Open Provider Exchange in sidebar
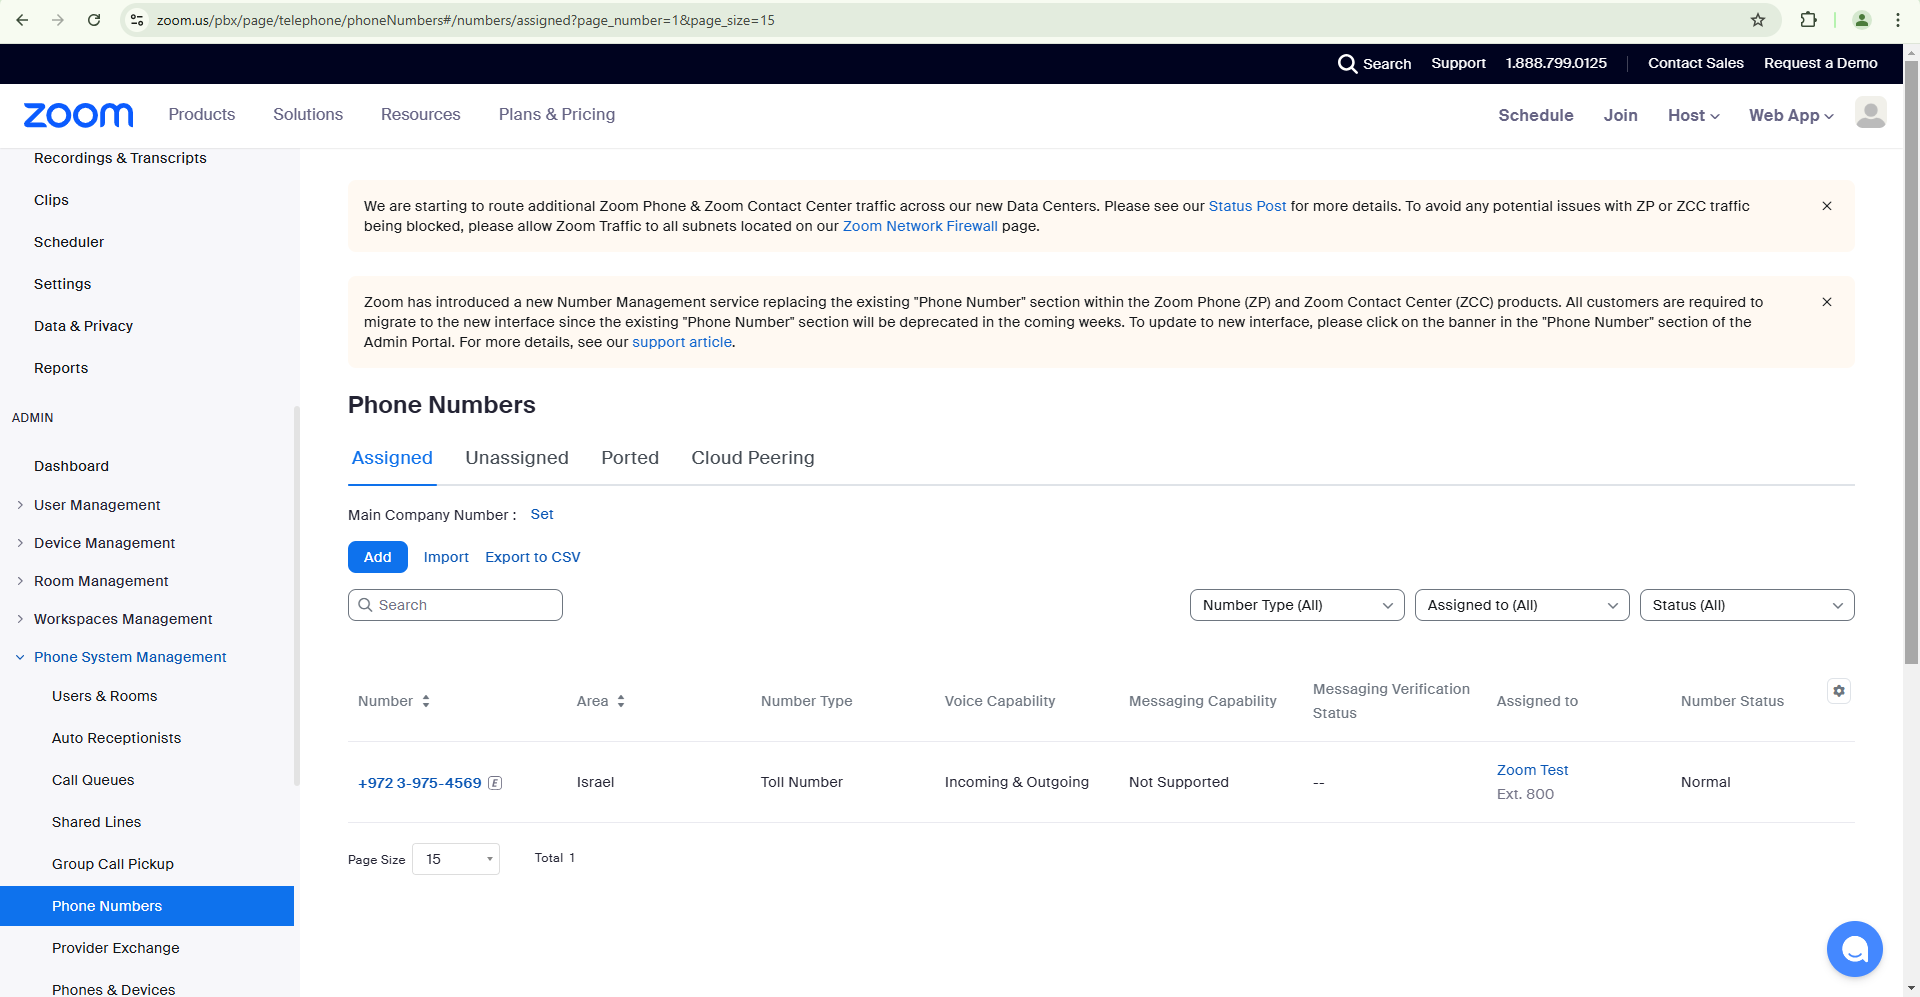The image size is (1920, 997). pos(116,948)
